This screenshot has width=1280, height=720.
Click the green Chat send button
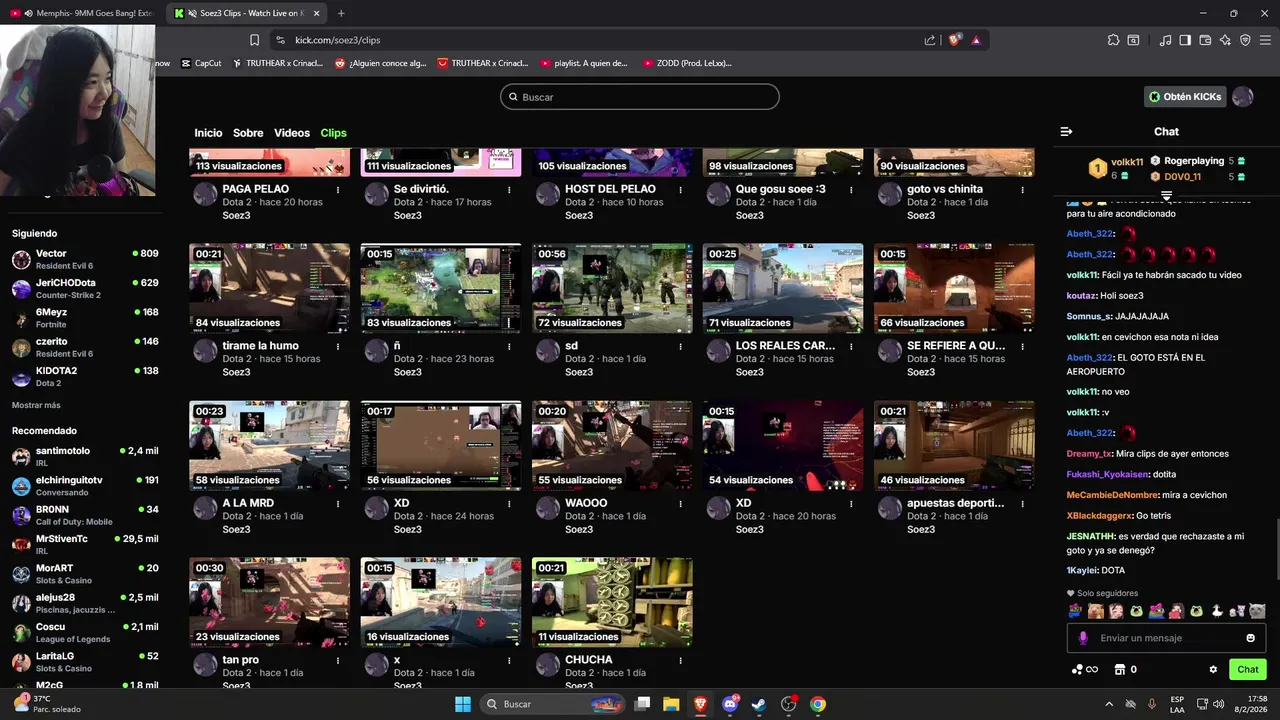[1247, 669]
